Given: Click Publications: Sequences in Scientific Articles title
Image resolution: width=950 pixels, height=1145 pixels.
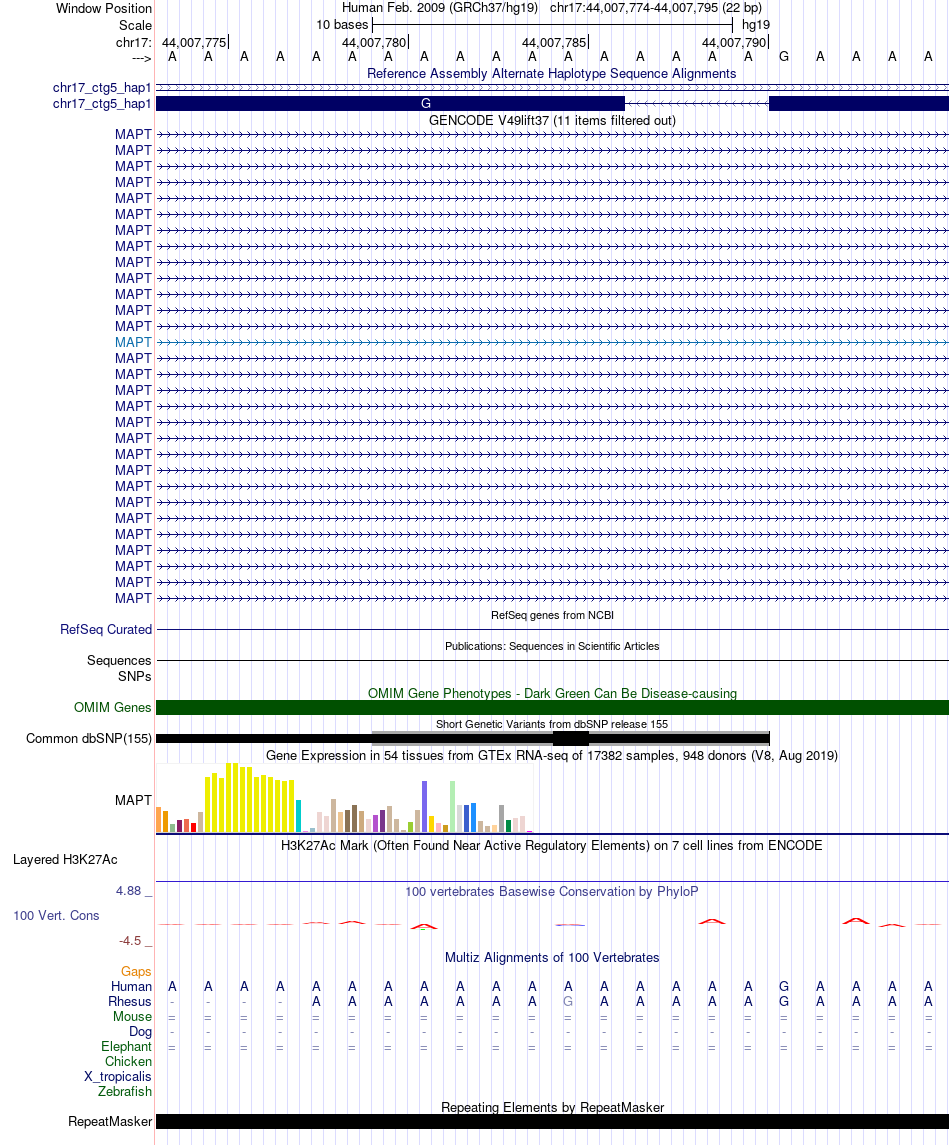Looking at the screenshot, I should point(552,646).
